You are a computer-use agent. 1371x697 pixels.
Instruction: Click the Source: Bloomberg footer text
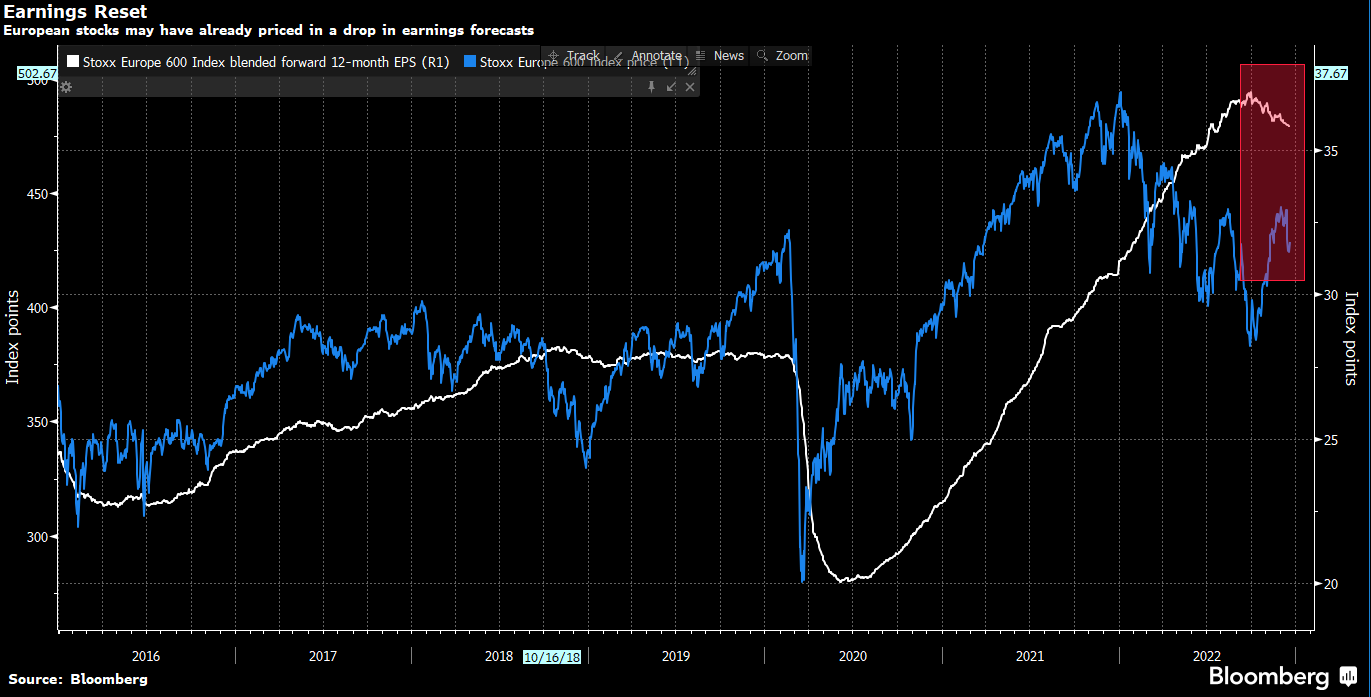pyautogui.click(x=76, y=679)
